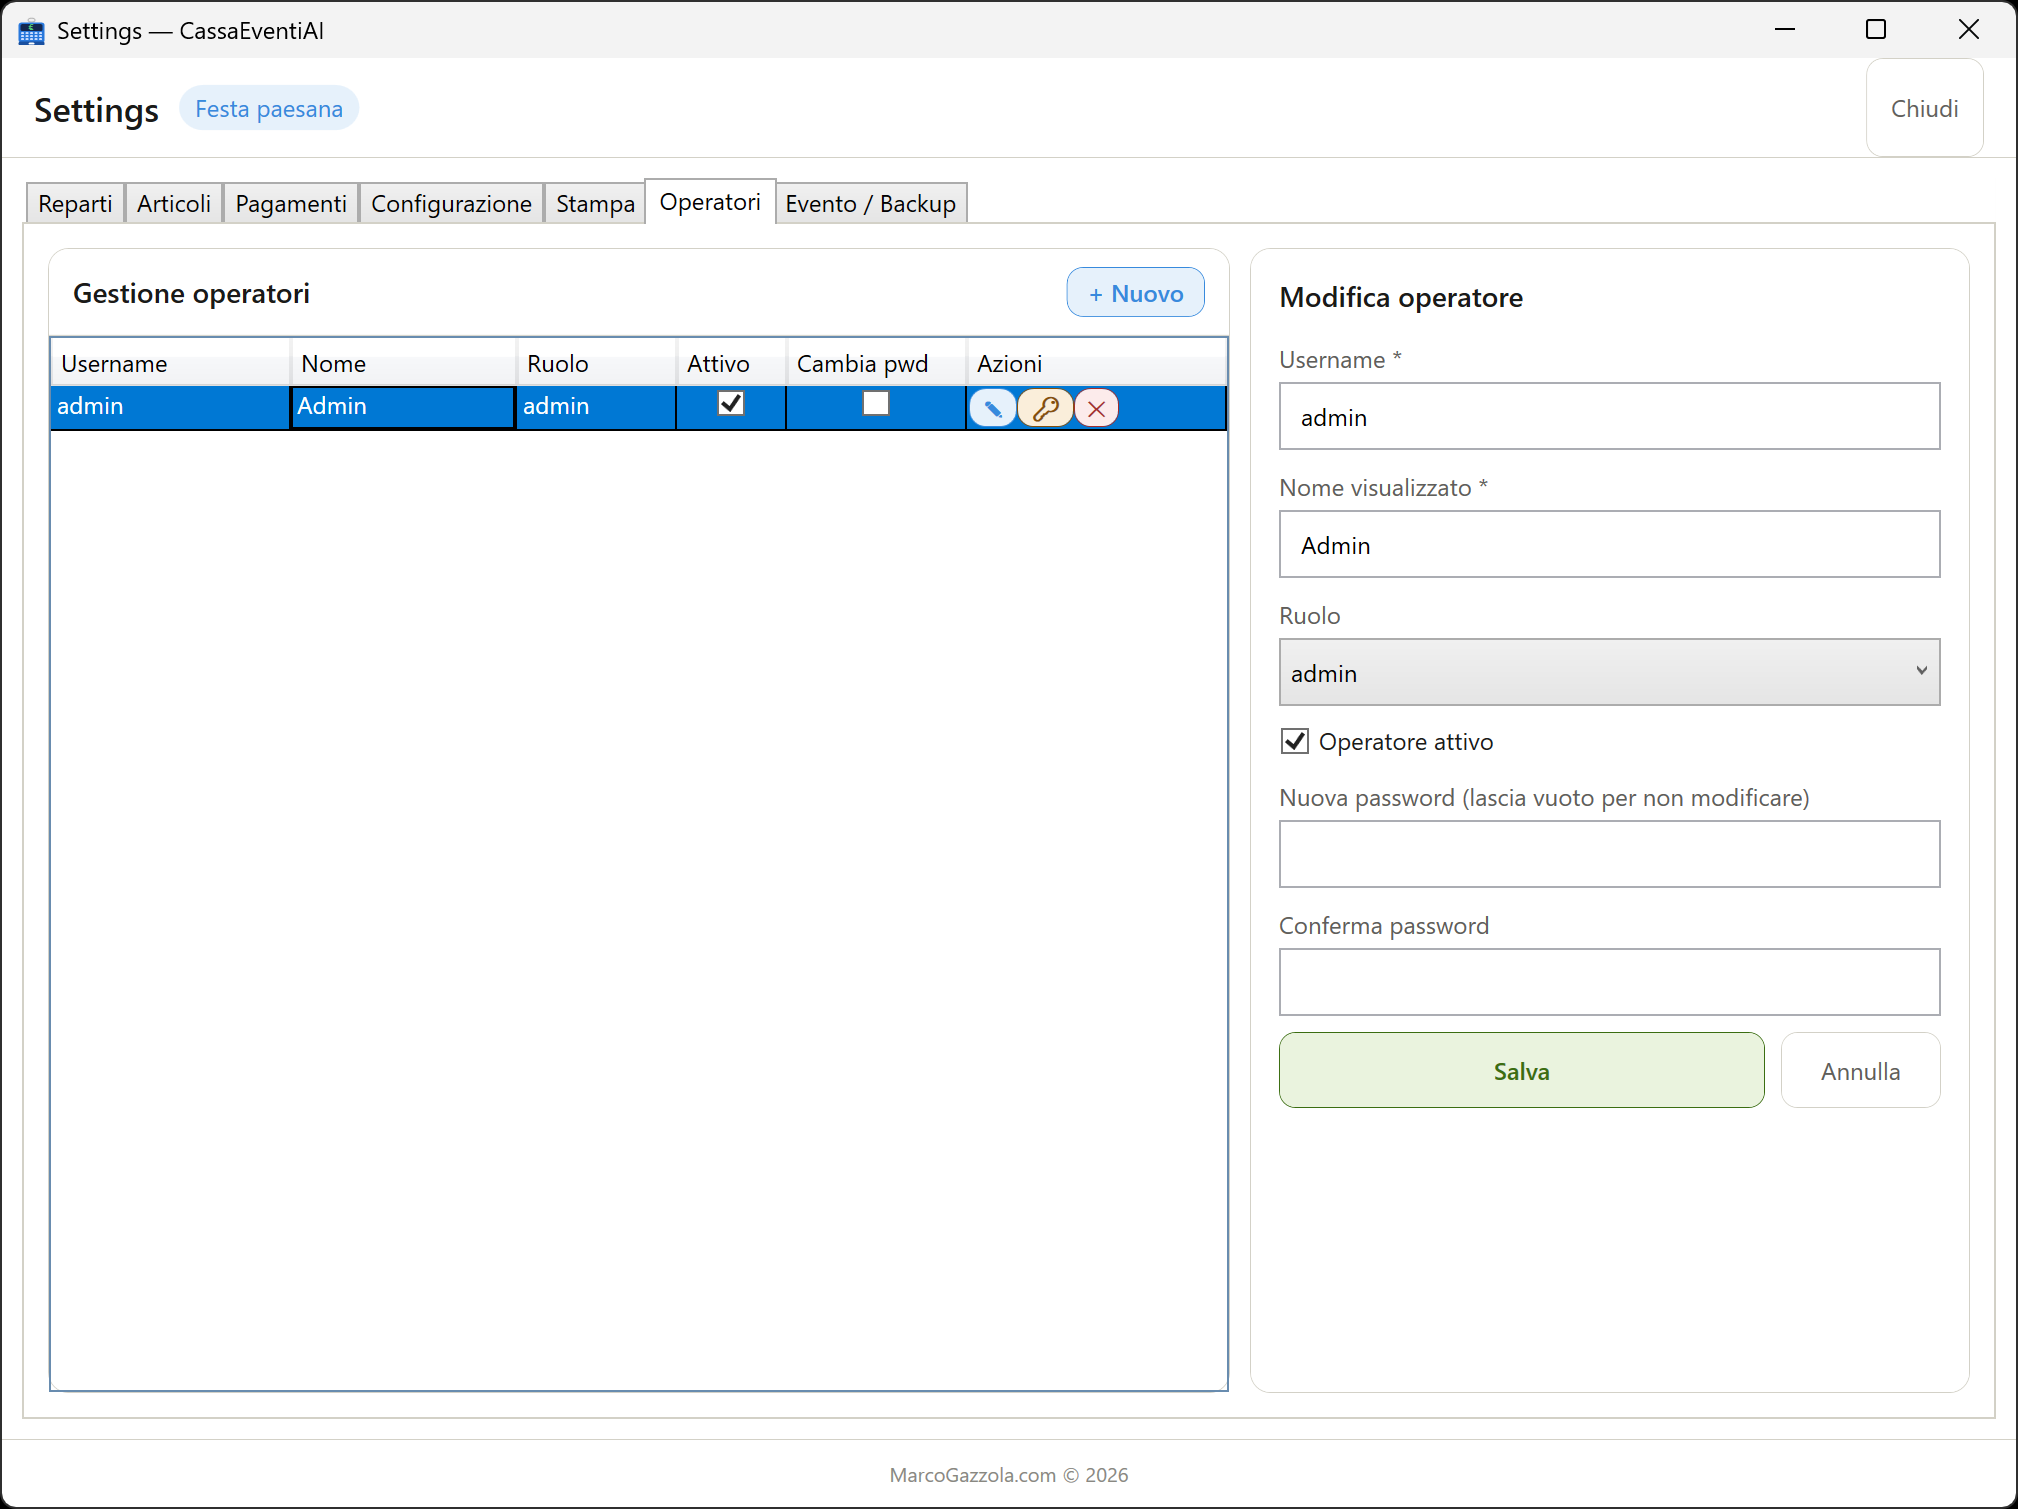Select the Operatori tab
2018x1509 pixels.
[x=710, y=201]
